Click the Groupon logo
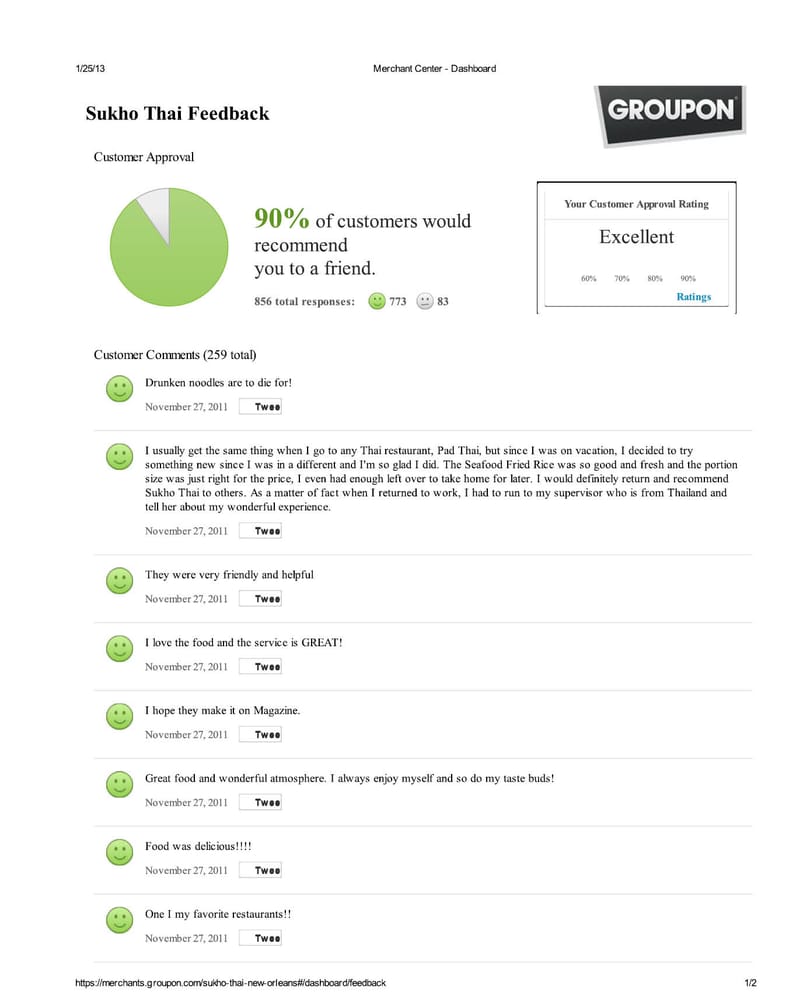The image size is (810, 1000). [669, 112]
